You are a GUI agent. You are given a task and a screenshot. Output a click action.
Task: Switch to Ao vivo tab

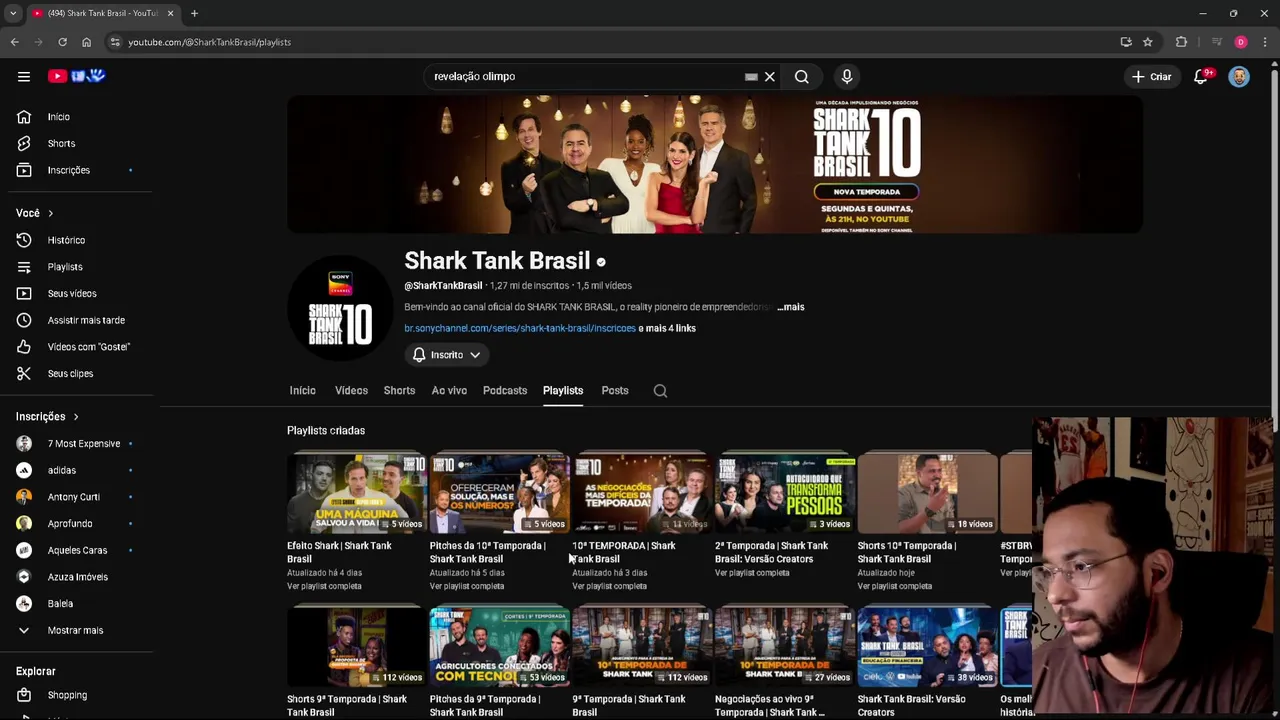click(x=449, y=391)
